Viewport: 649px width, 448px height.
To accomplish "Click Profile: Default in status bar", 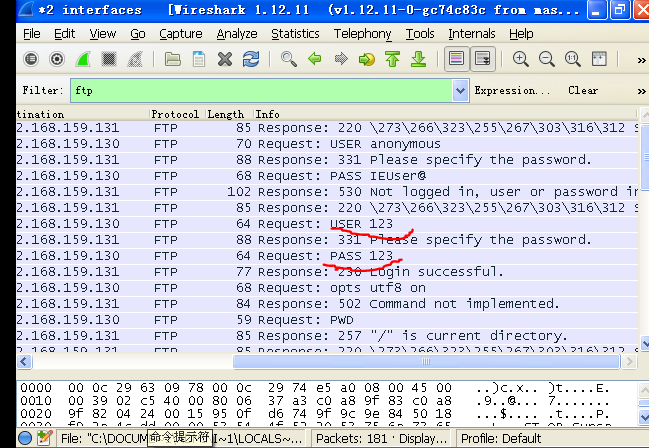I will pos(501,438).
